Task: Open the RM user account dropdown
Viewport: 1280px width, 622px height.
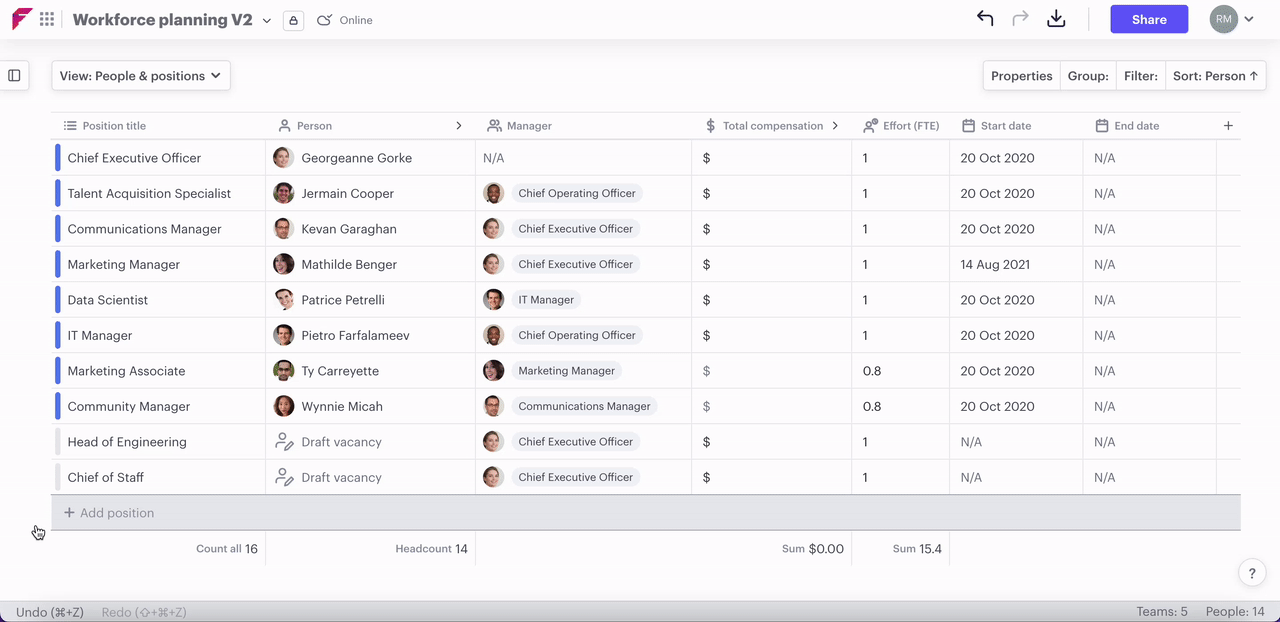Action: point(1231,19)
